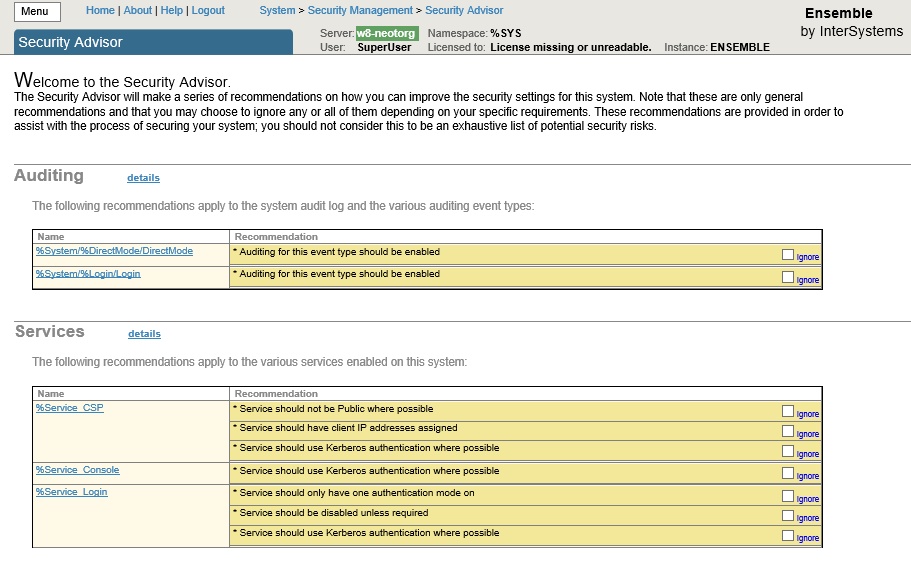The width and height of the screenshot is (911, 573).
Task: Open the %Service_Login service
Action: click(71, 492)
